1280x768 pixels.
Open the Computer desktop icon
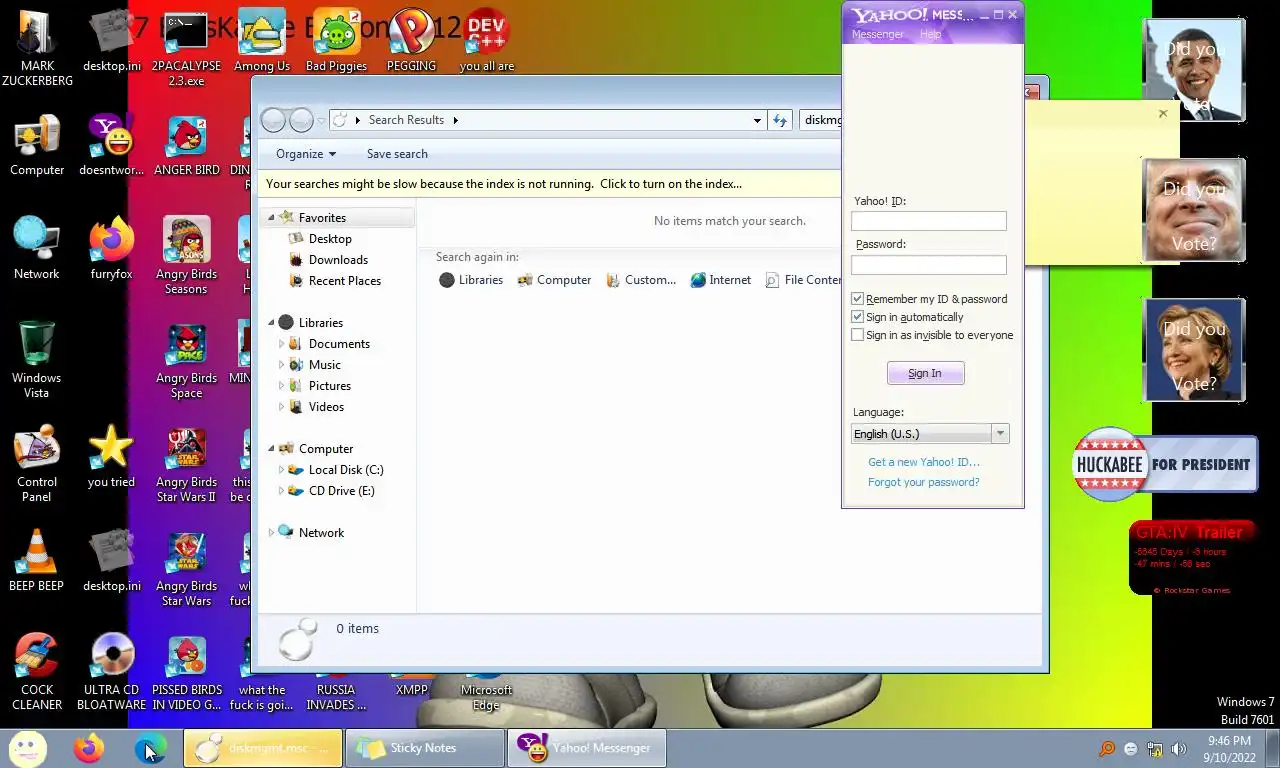point(37,145)
